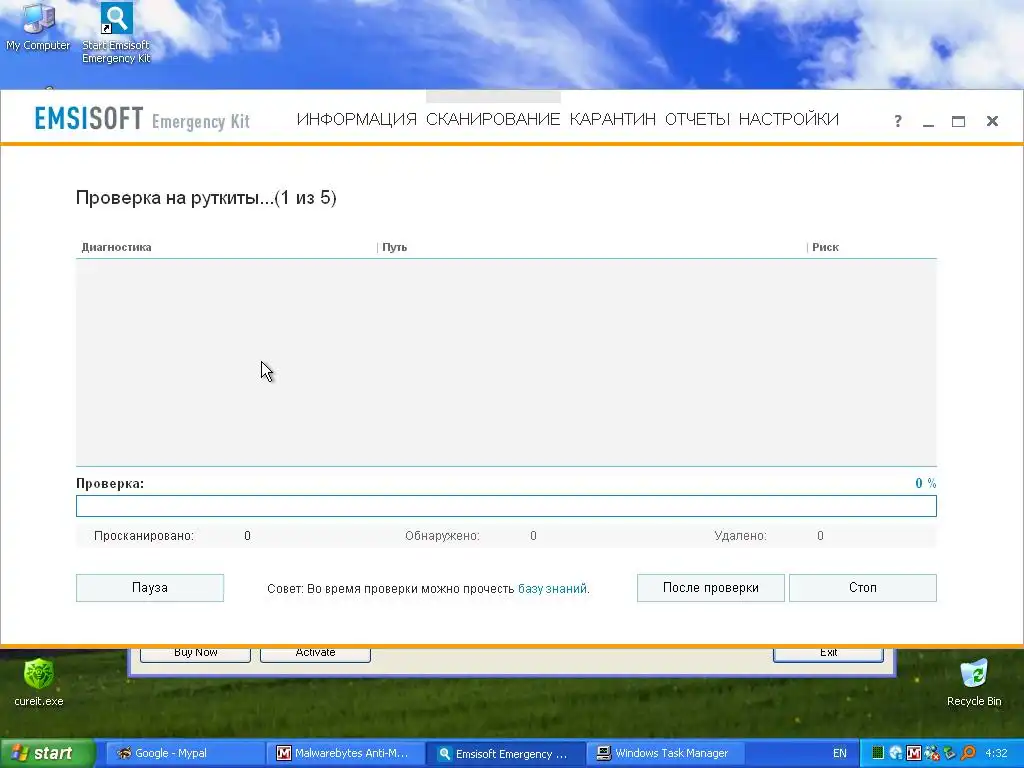Click the Удалено counter label
1024x768 pixels.
pyautogui.click(x=741, y=536)
